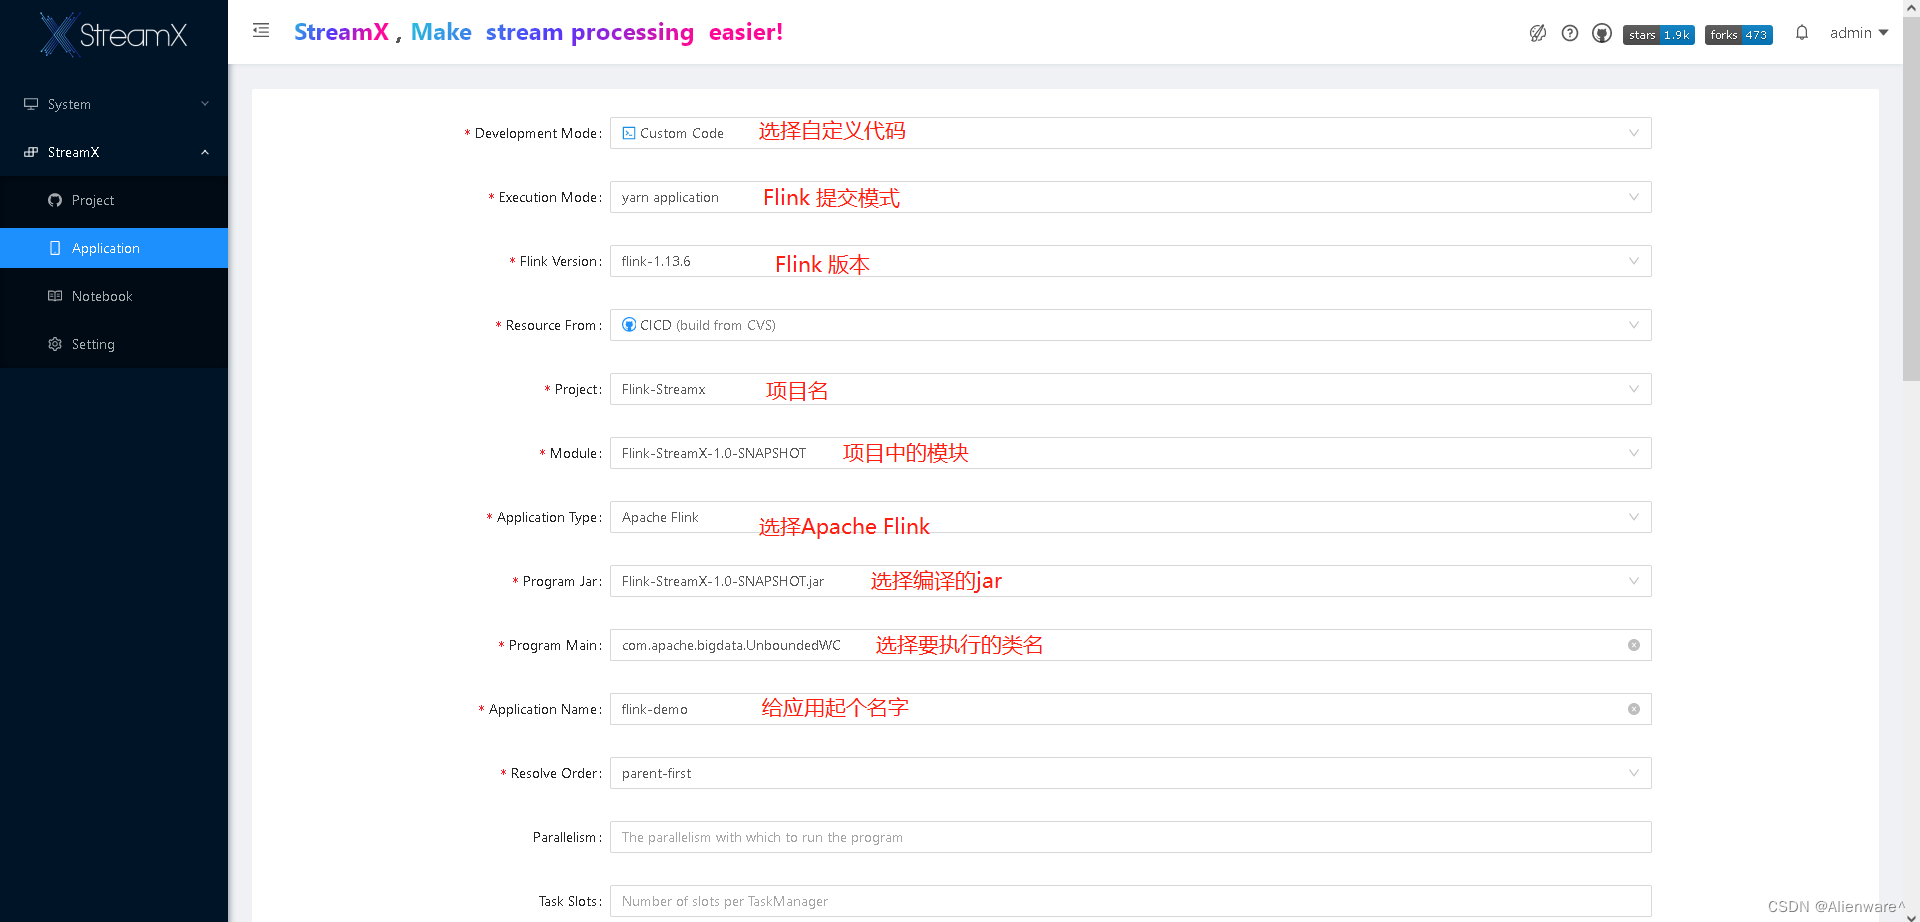Click the book icon beside Notebook
This screenshot has height=922, width=1920.
[x=55, y=296]
